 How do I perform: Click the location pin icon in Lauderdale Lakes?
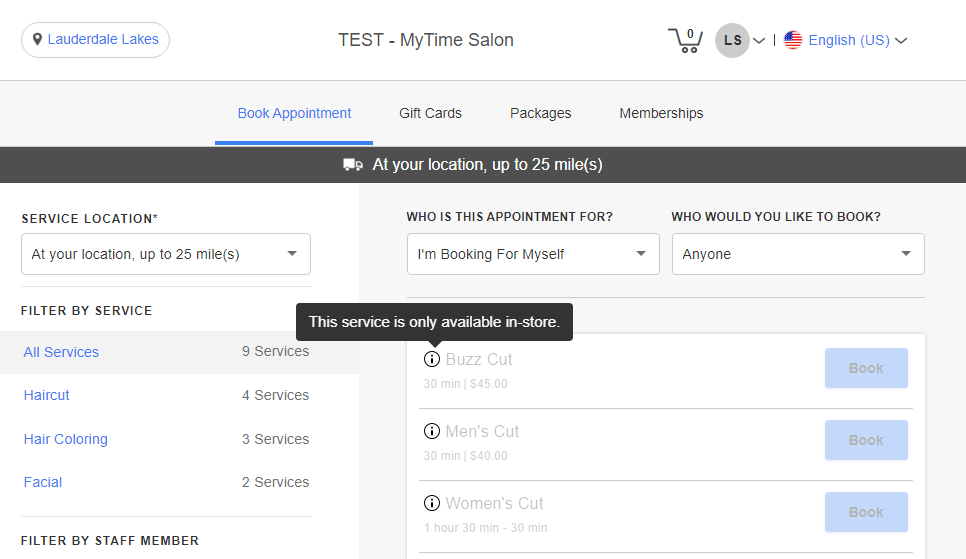point(38,39)
